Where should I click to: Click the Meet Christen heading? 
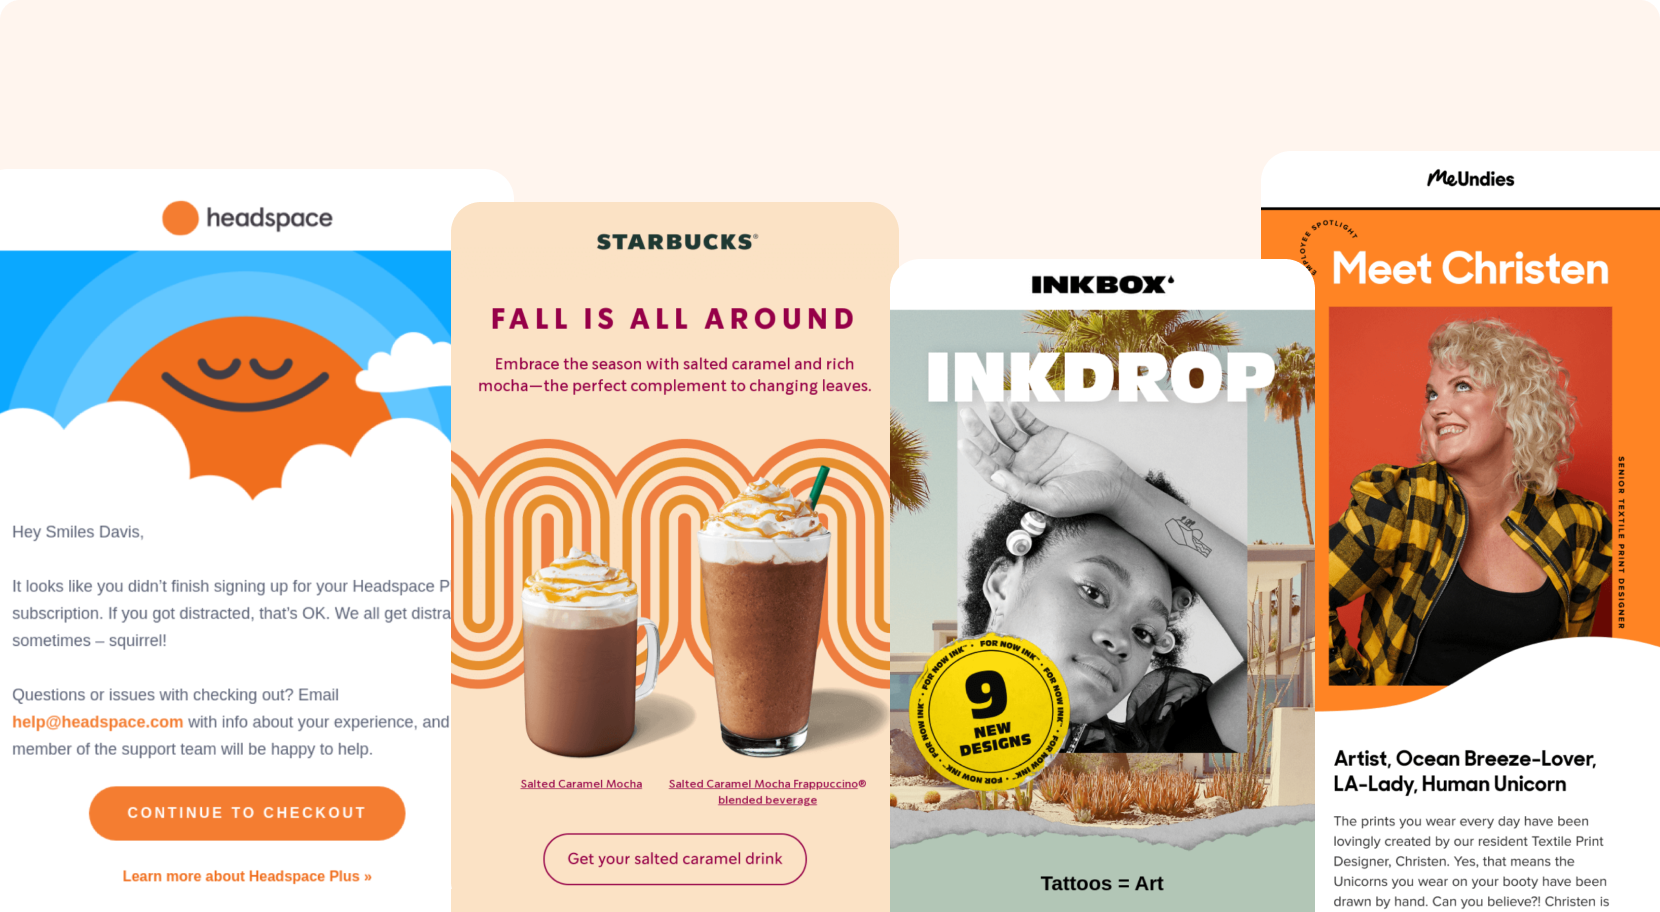pos(1470,268)
